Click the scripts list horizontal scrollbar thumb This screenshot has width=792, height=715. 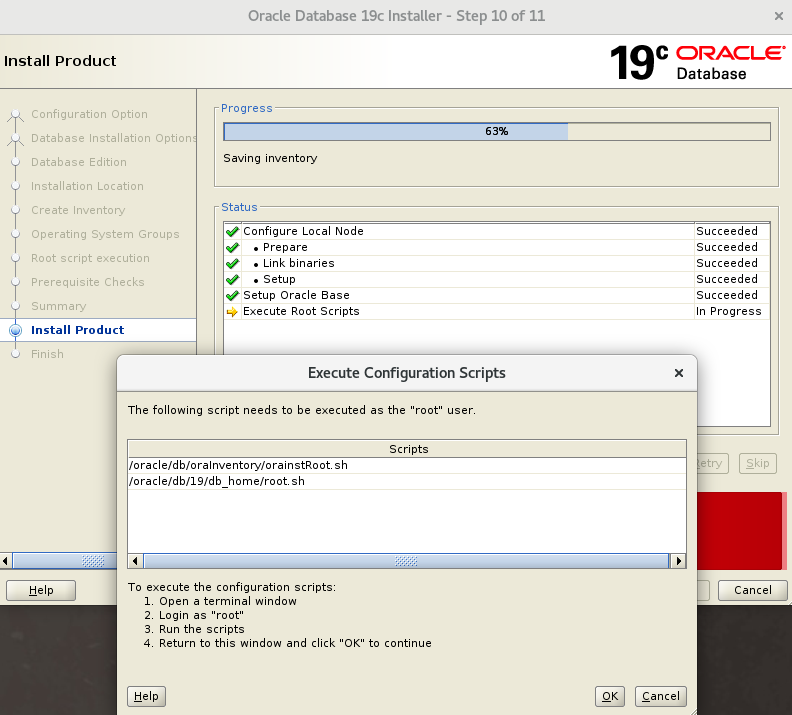[x=406, y=561]
